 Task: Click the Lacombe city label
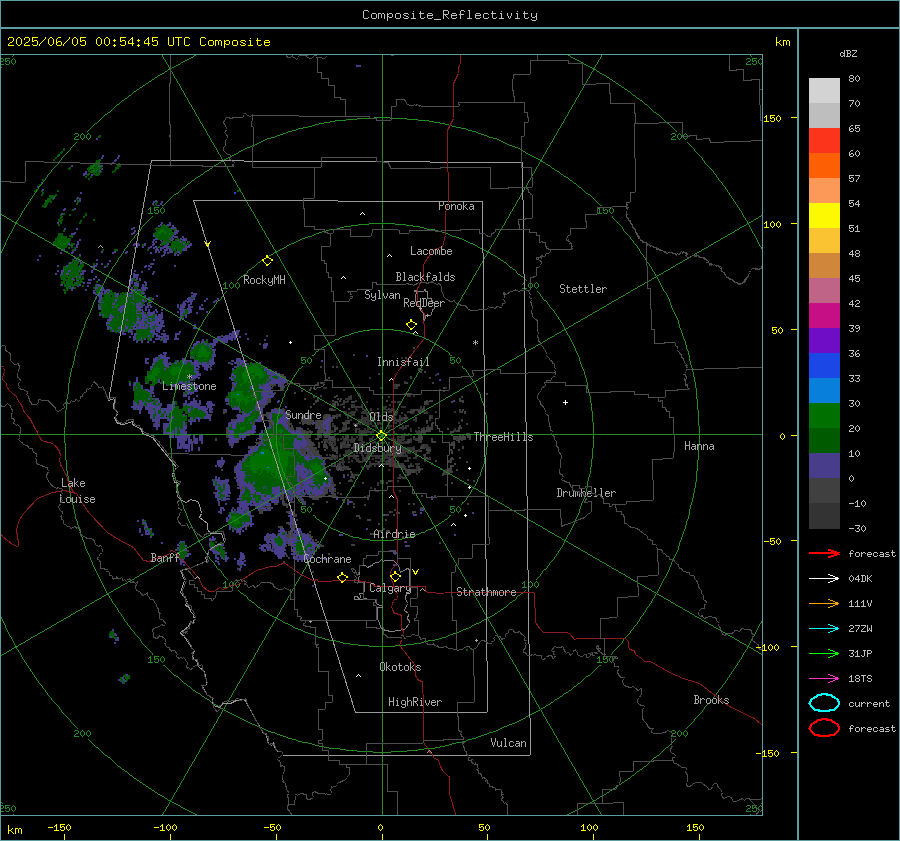430,251
